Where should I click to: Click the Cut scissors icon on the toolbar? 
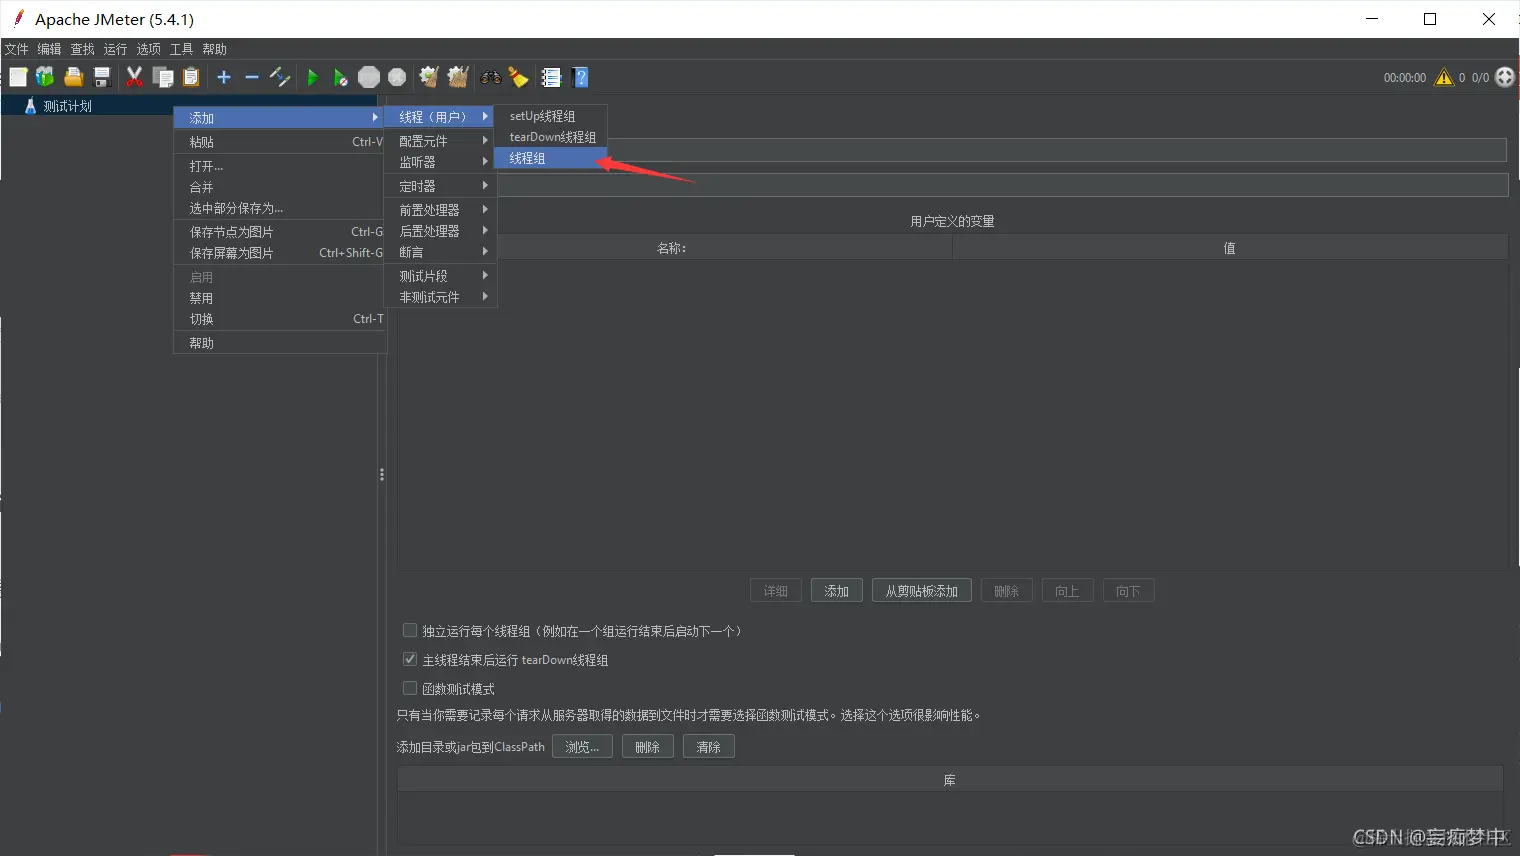[x=134, y=77]
